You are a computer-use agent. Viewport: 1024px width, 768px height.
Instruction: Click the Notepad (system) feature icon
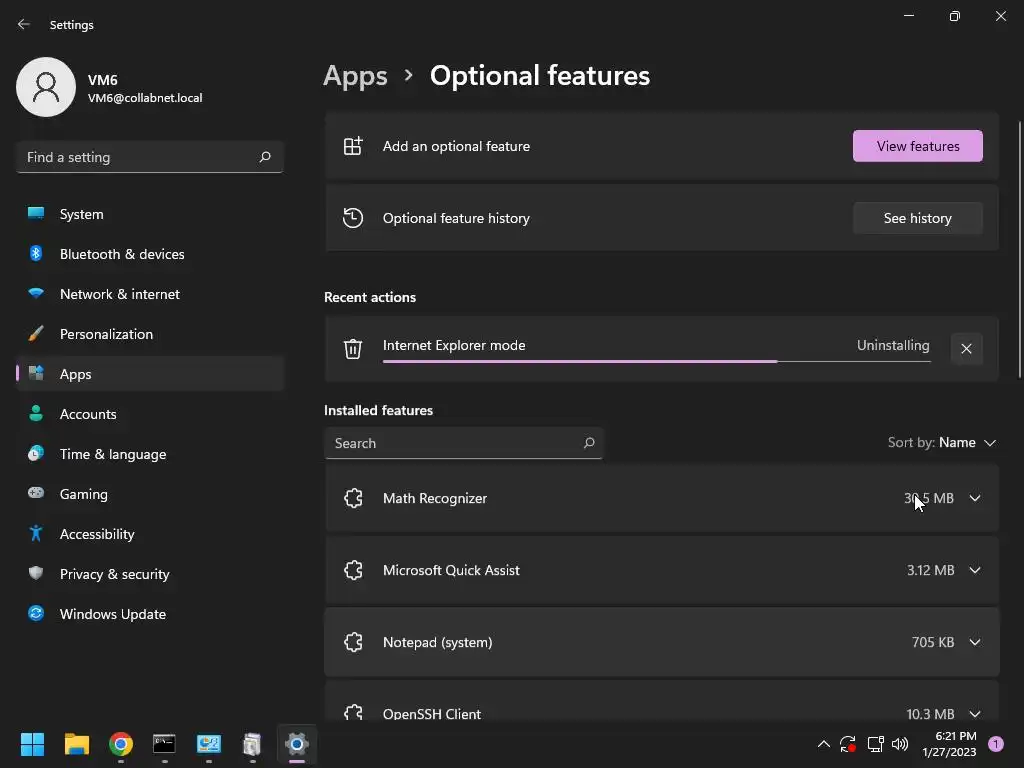353,642
